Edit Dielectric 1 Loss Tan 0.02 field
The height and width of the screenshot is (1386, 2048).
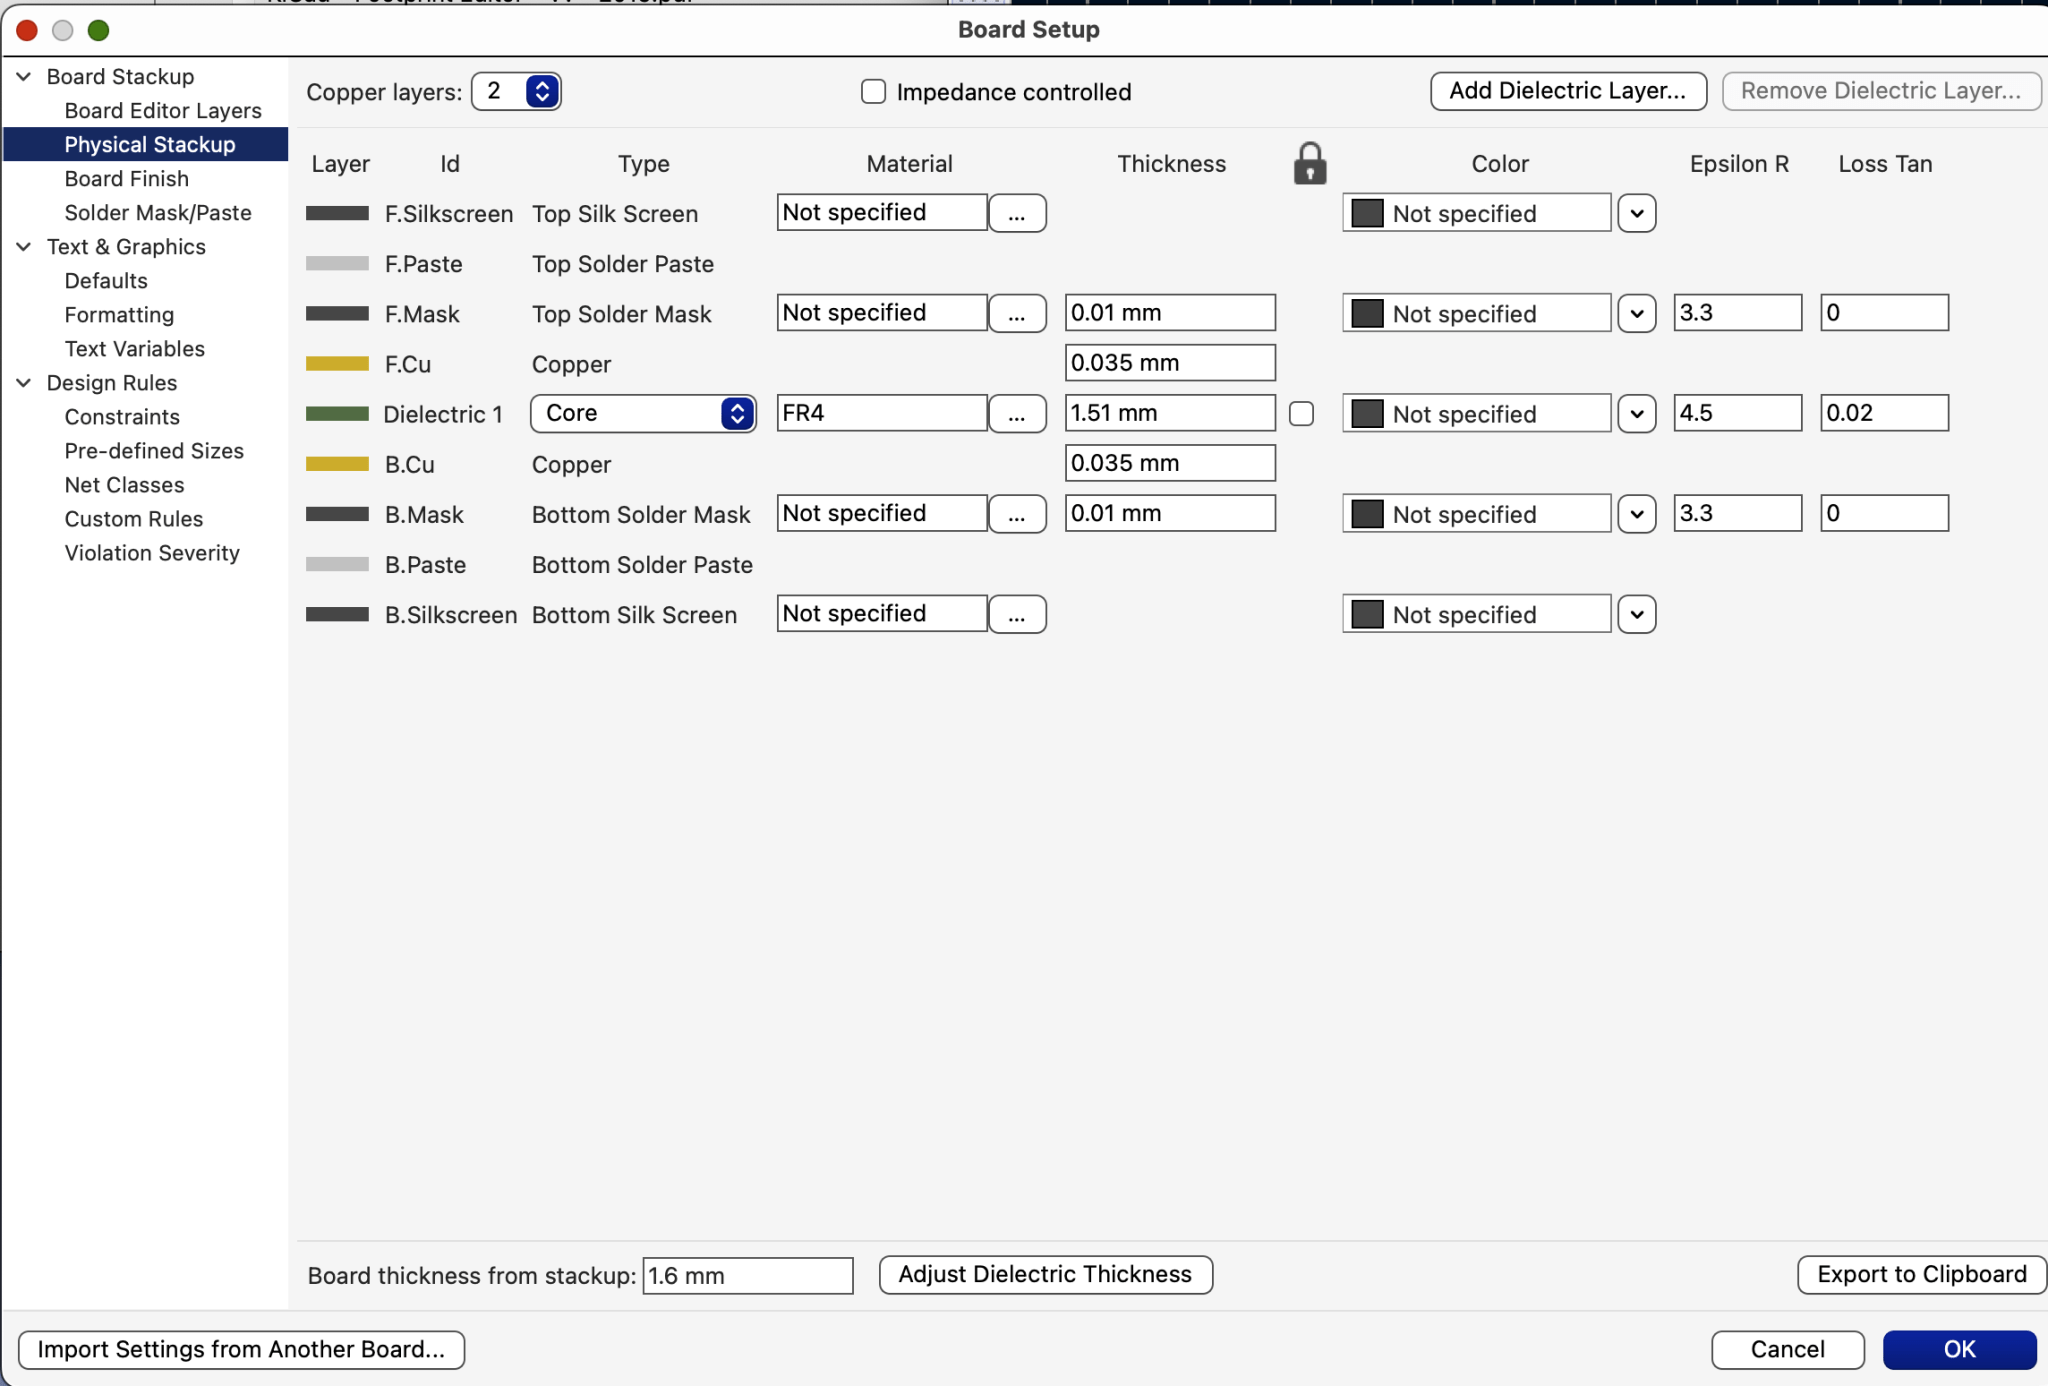point(1884,413)
